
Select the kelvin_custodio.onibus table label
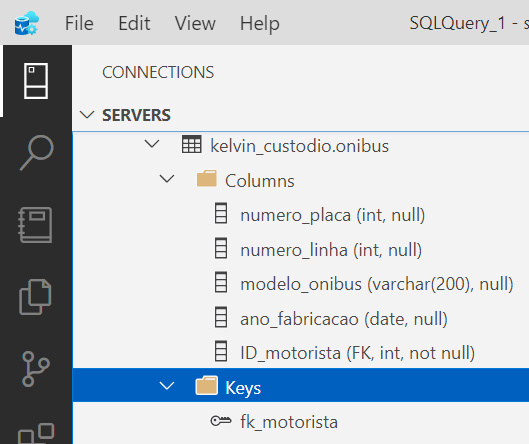tap(300, 146)
